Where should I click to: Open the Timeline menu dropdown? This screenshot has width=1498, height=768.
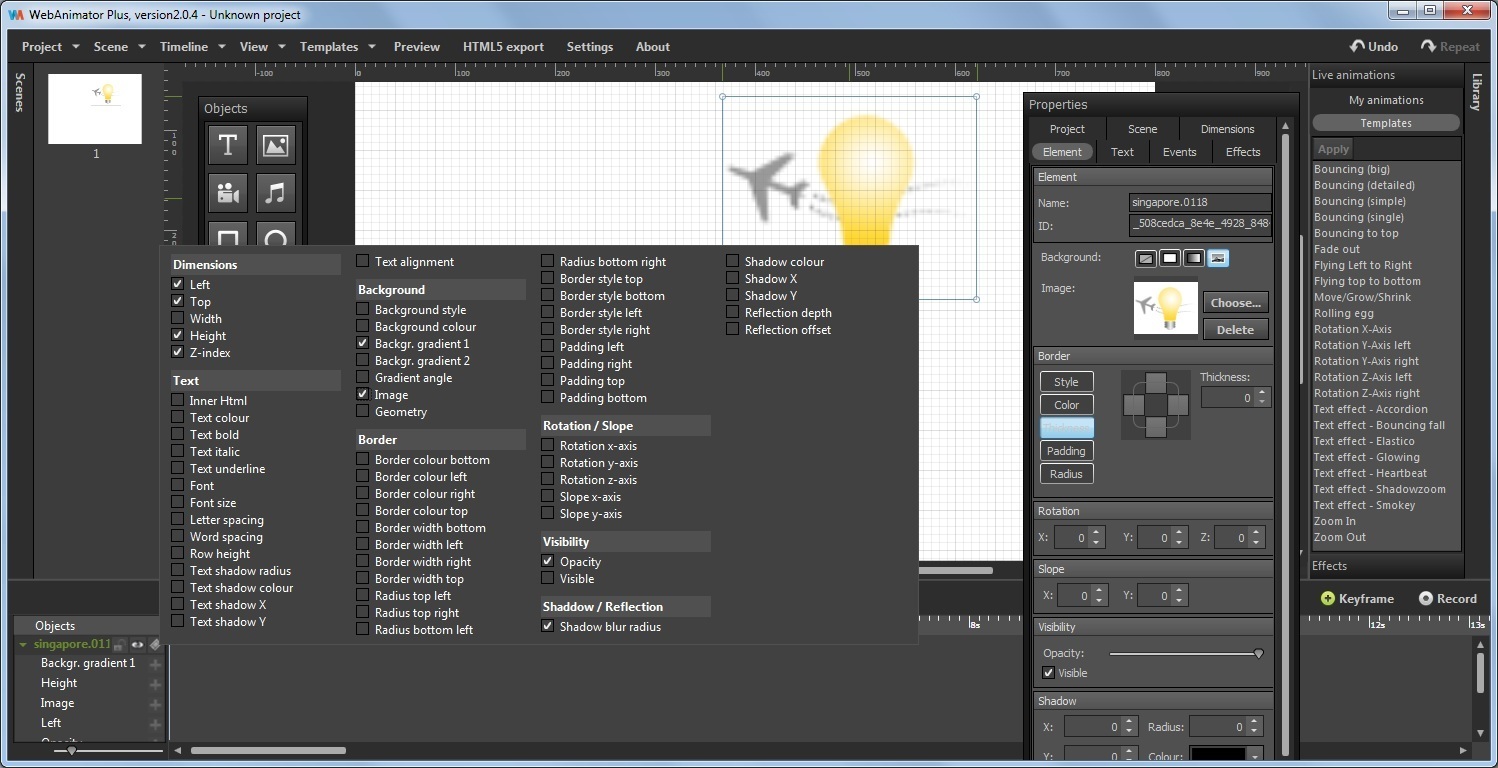pos(192,46)
